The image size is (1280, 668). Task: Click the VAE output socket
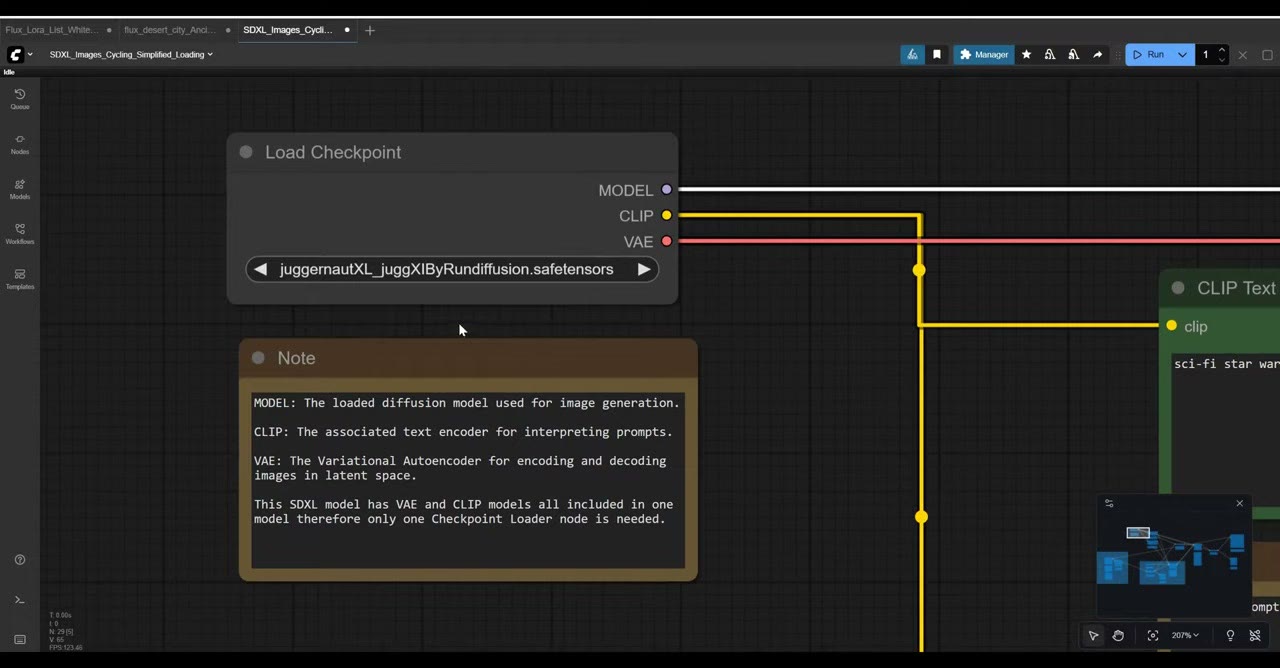coord(667,242)
